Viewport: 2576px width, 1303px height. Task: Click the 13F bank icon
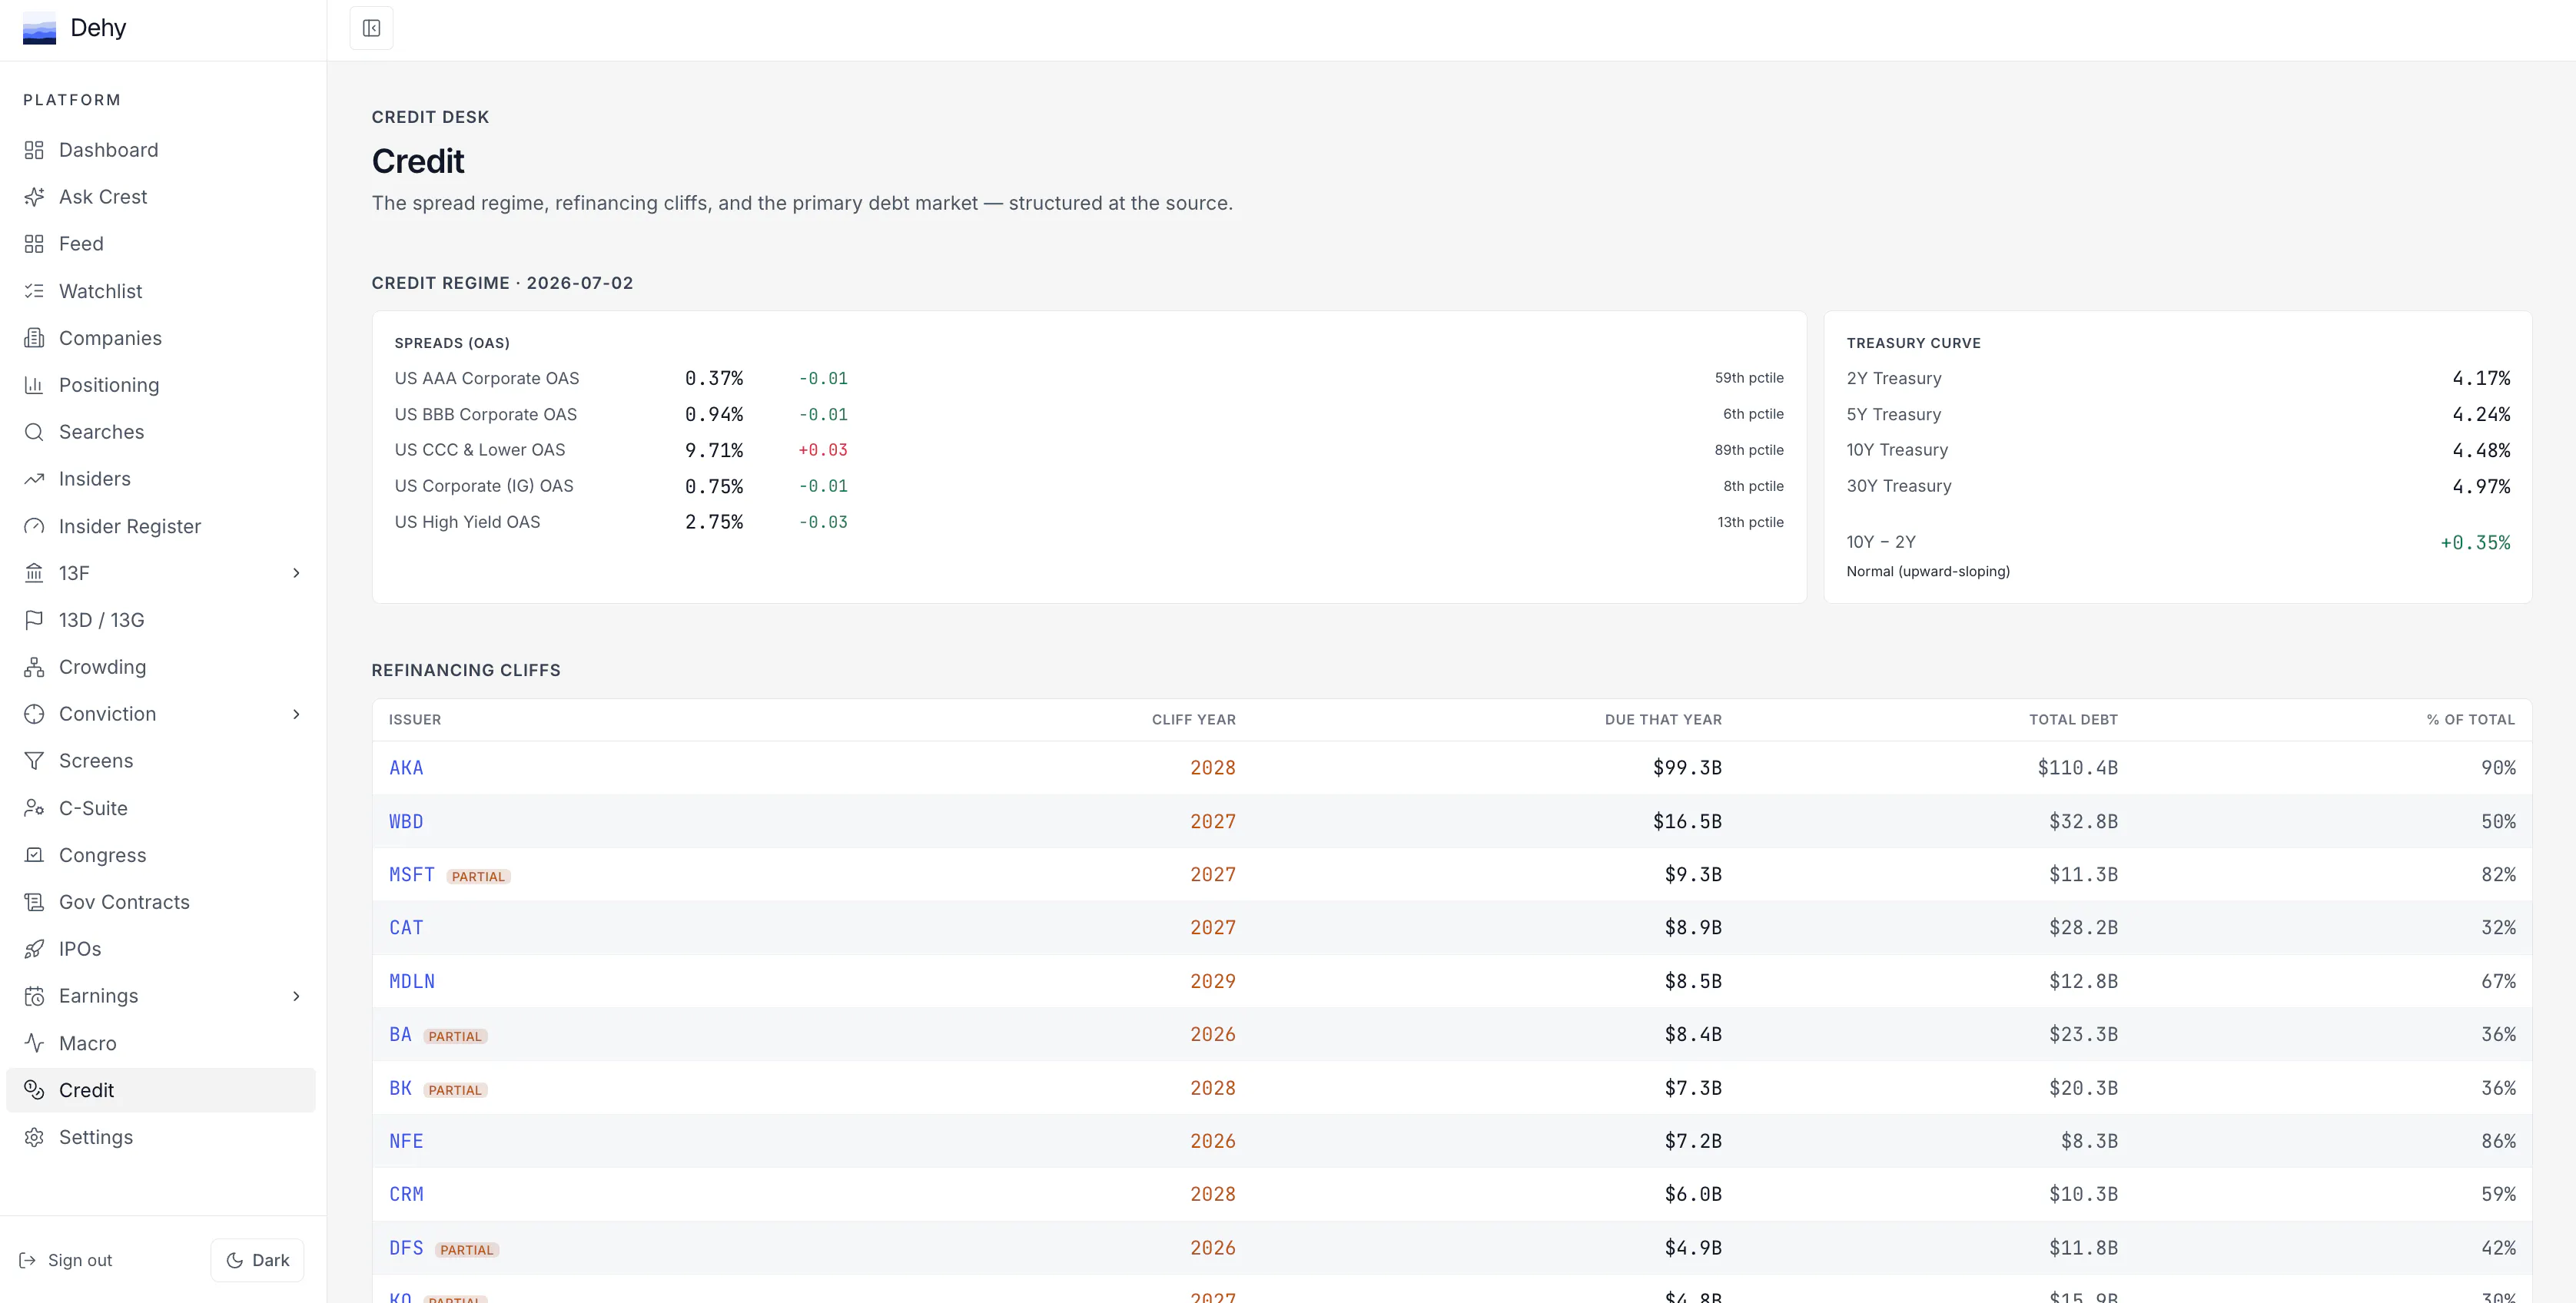[x=34, y=573]
